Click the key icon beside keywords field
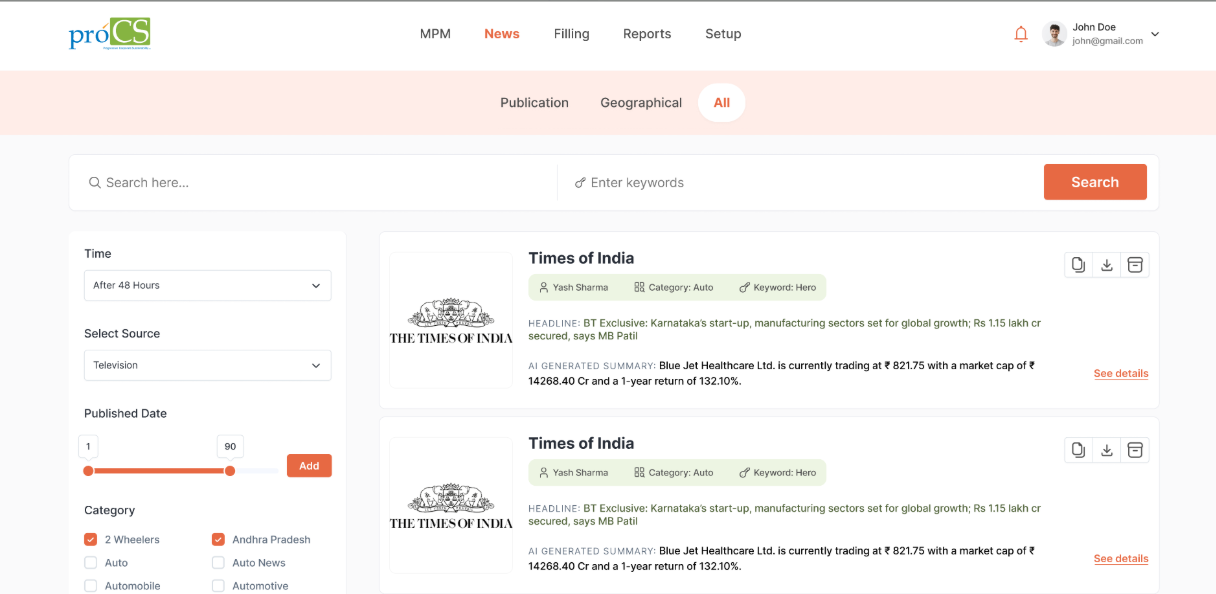 [580, 183]
